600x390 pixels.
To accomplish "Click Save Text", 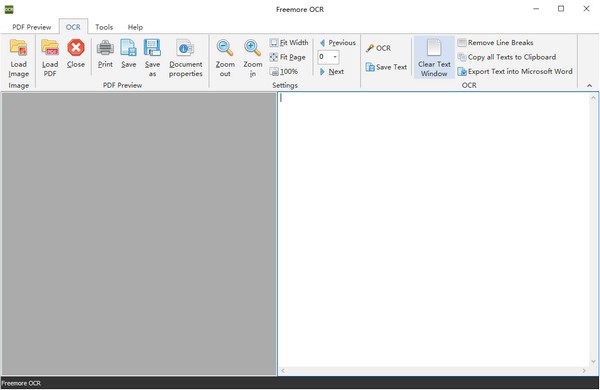I will (386, 67).
